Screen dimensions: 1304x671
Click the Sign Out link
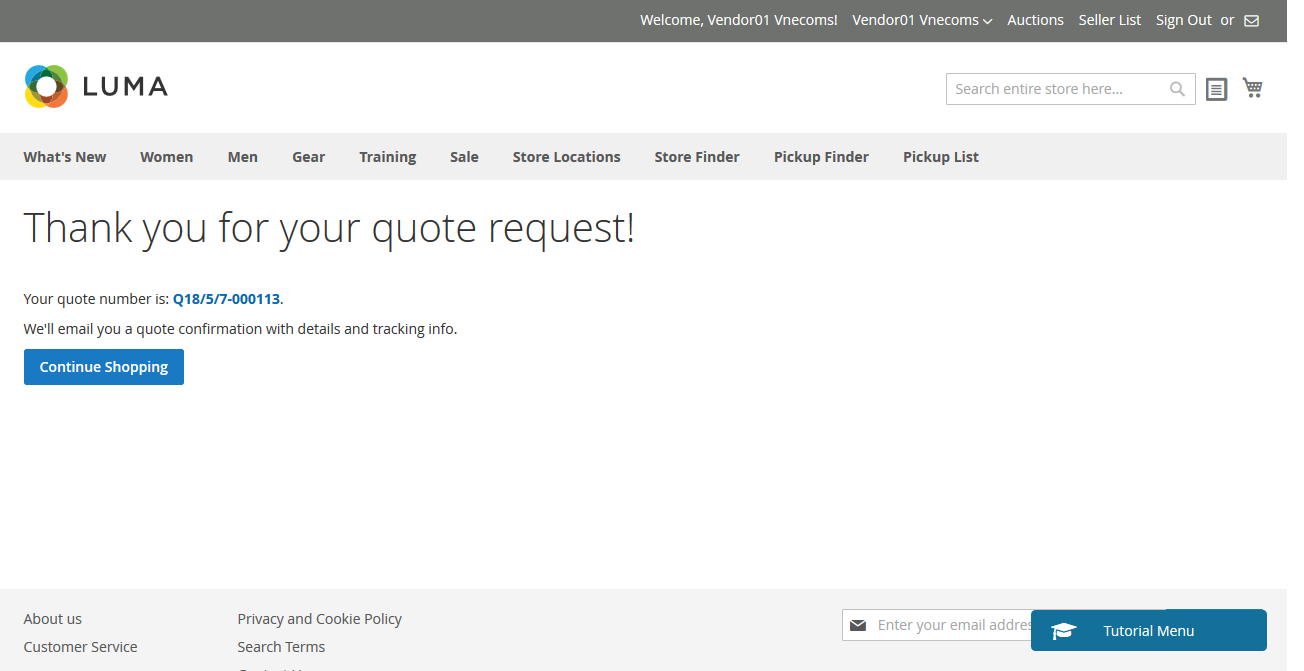click(1183, 20)
